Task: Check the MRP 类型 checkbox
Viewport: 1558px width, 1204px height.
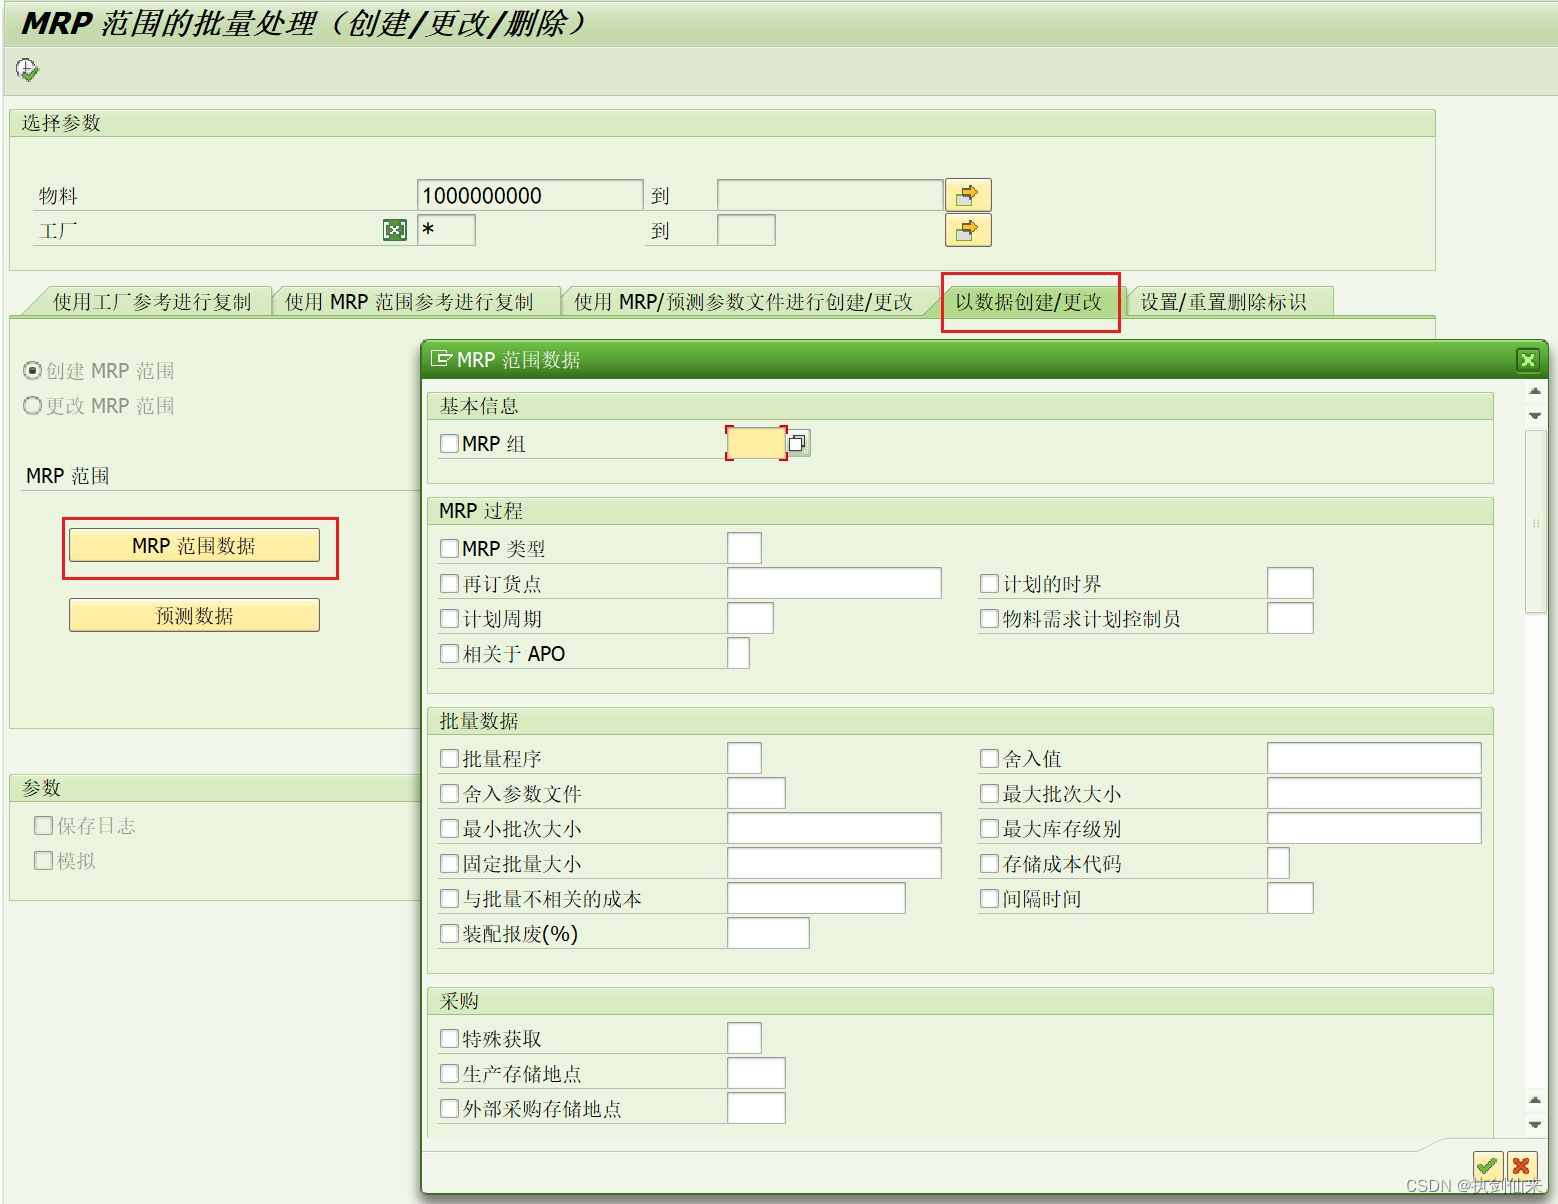Action: click(x=449, y=547)
